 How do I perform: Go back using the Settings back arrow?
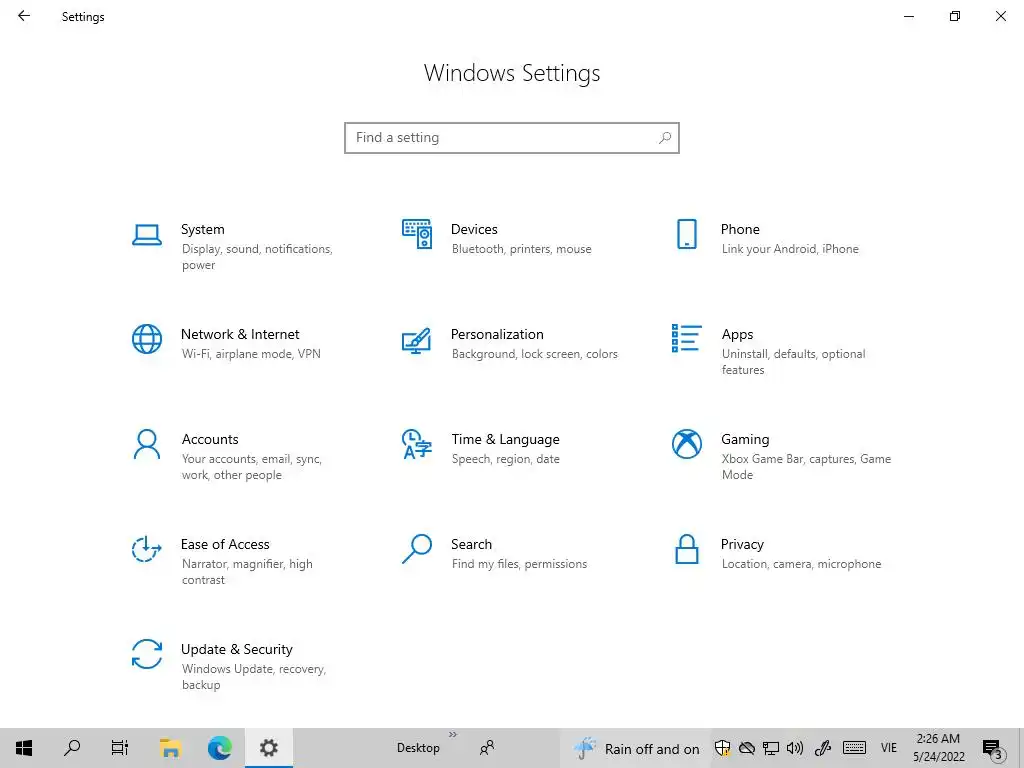tap(24, 16)
